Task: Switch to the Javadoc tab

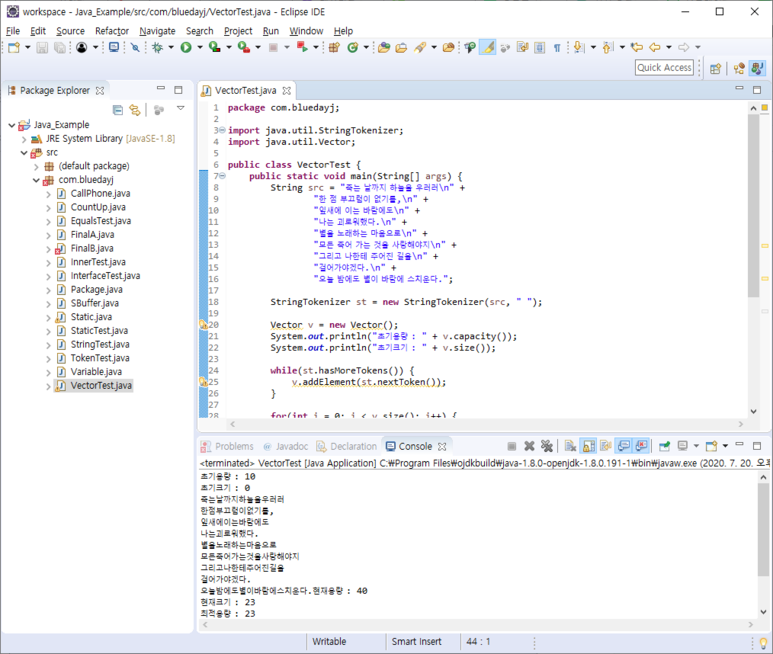Action: tap(285, 447)
